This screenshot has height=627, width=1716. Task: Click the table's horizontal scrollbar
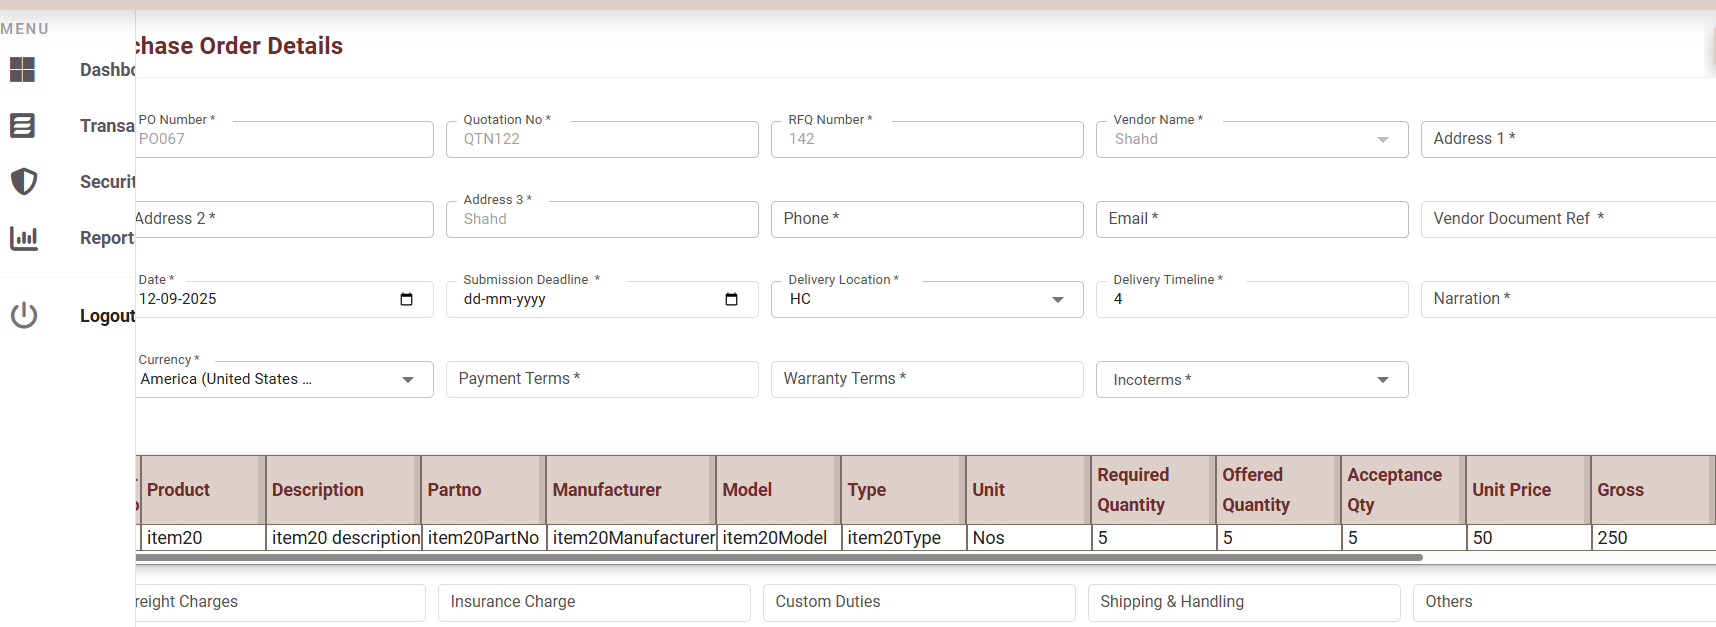click(x=780, y=557)
